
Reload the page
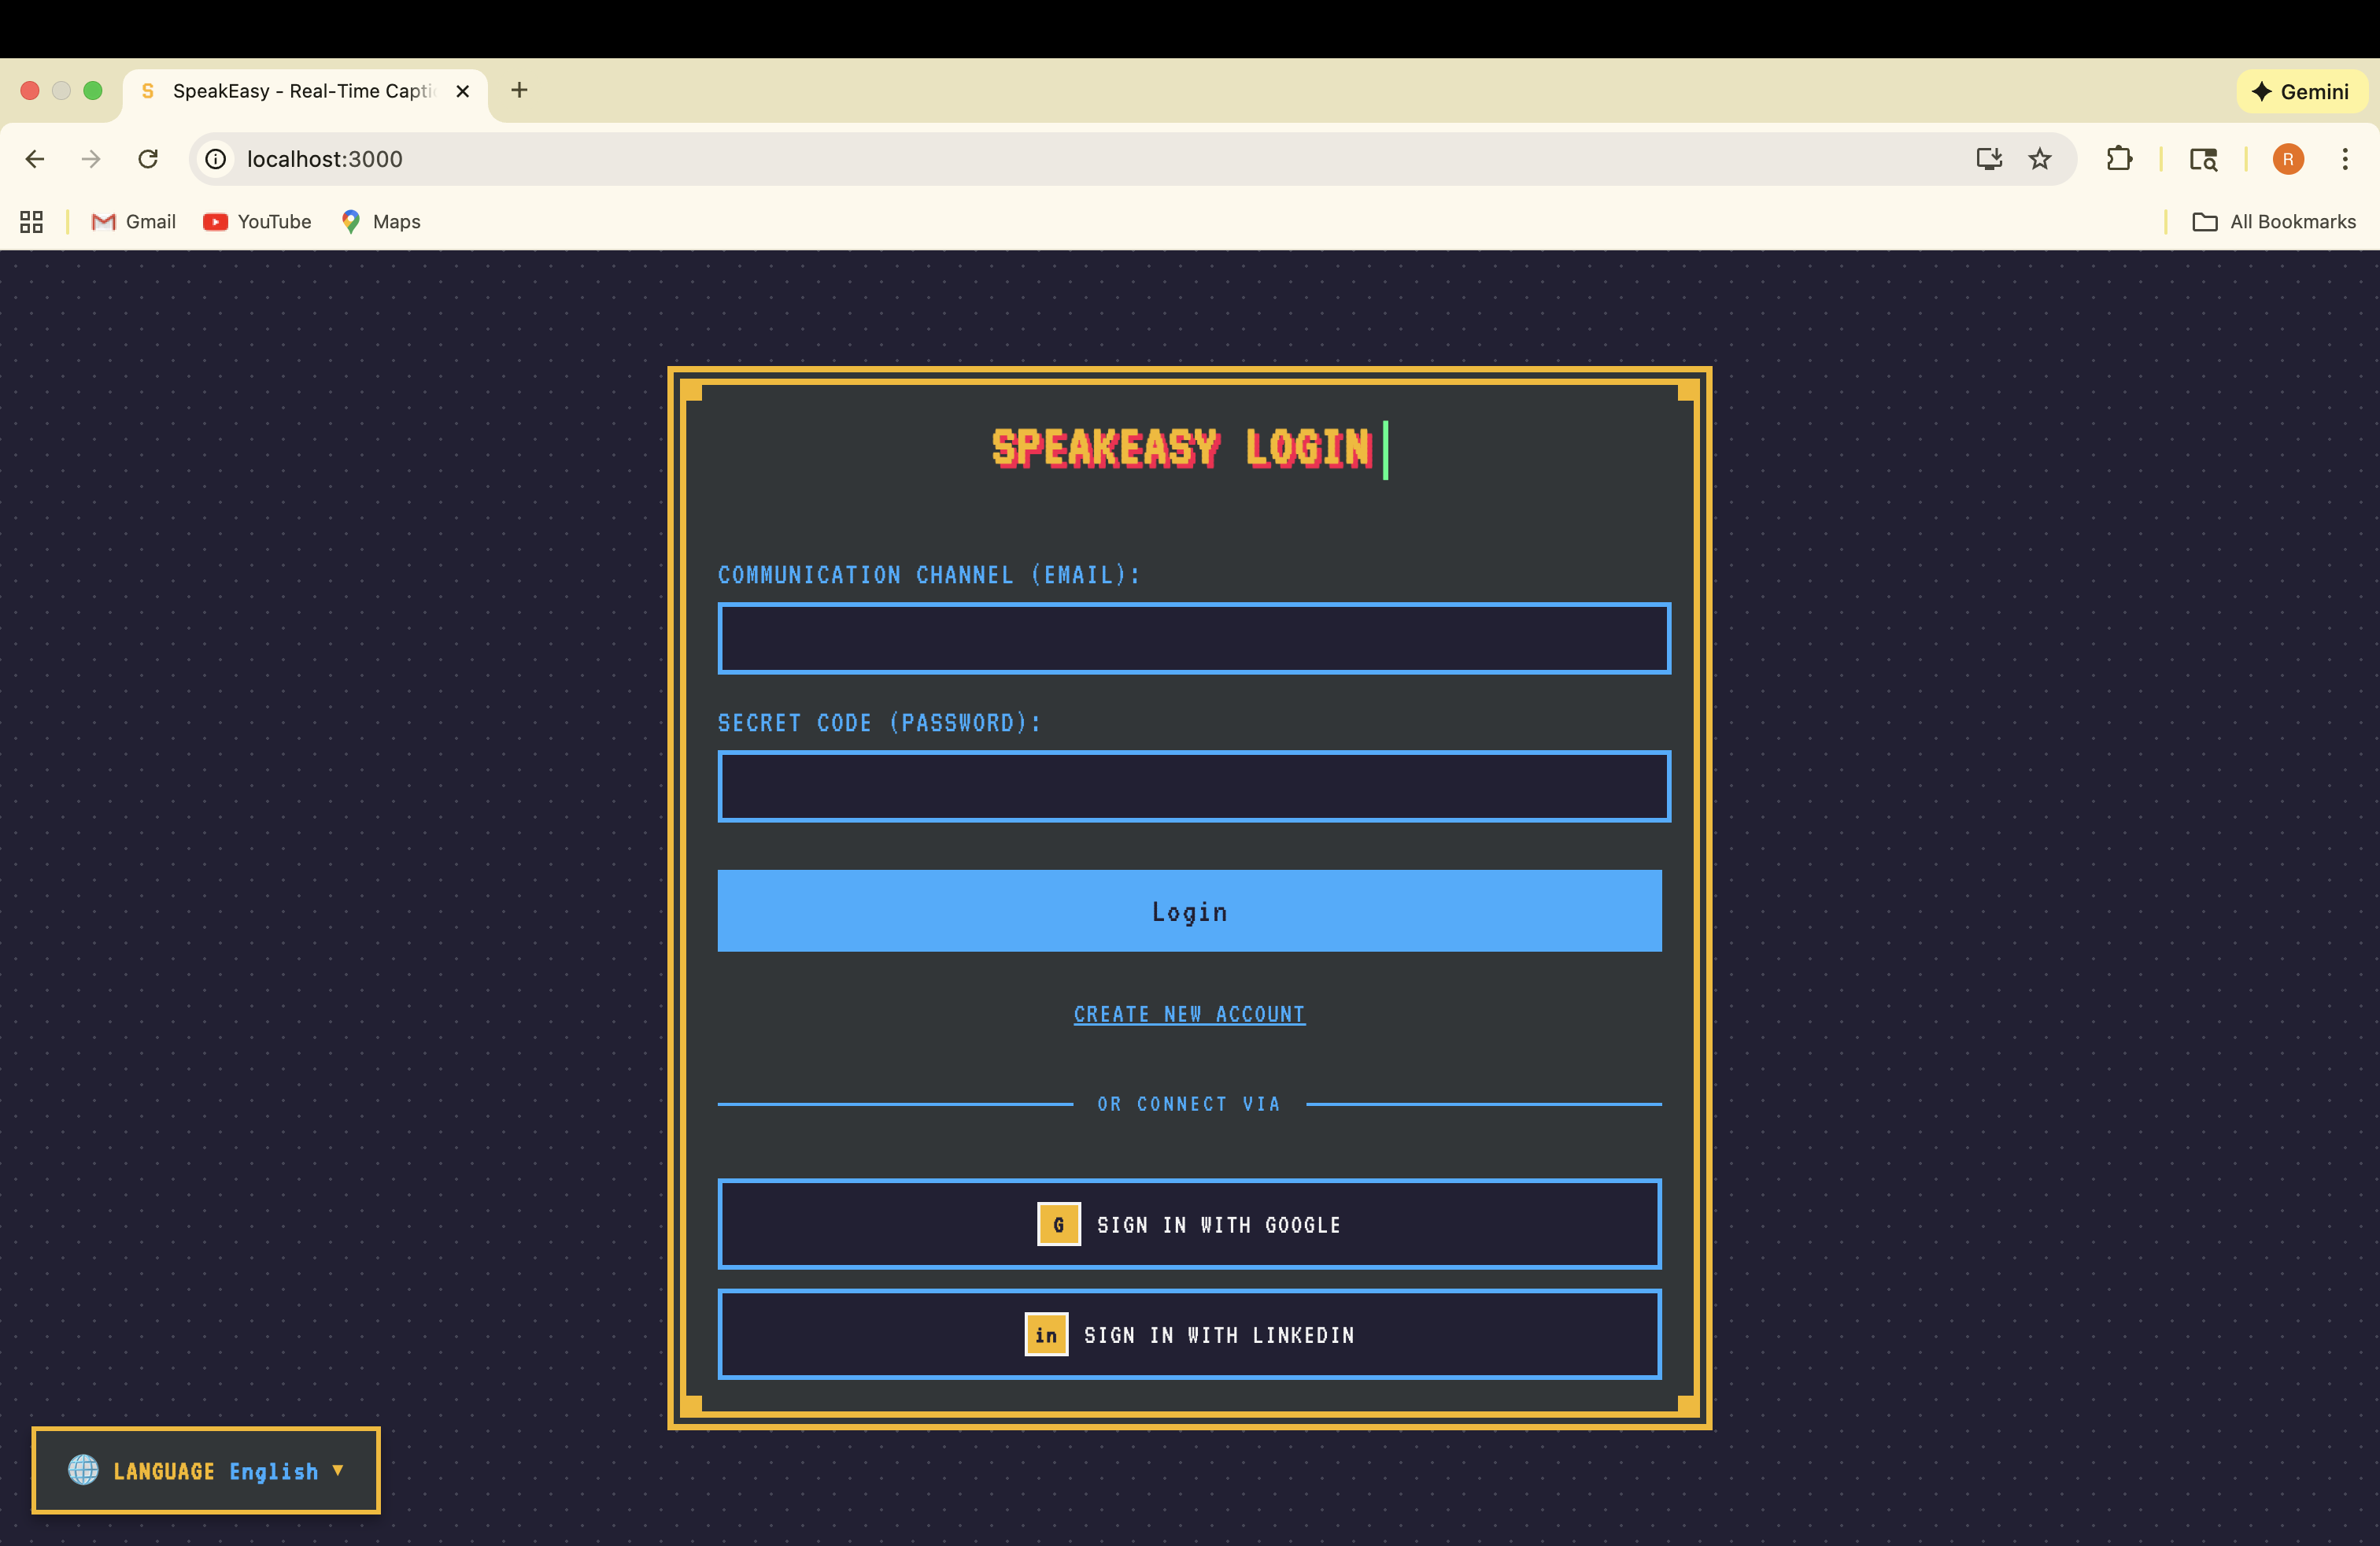click(x=148, y=159)
